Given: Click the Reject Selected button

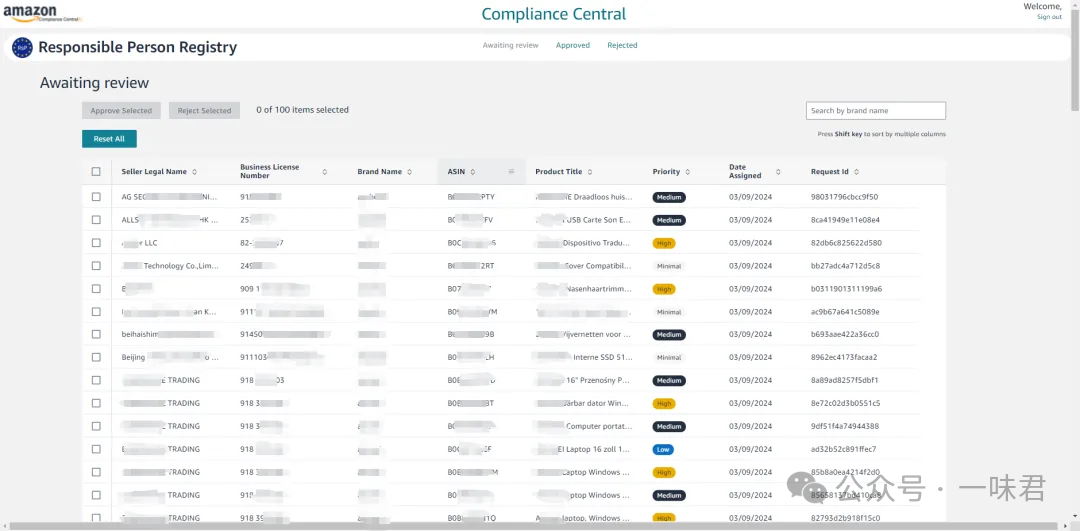Looking at the screenshot, I should [205, 110].
